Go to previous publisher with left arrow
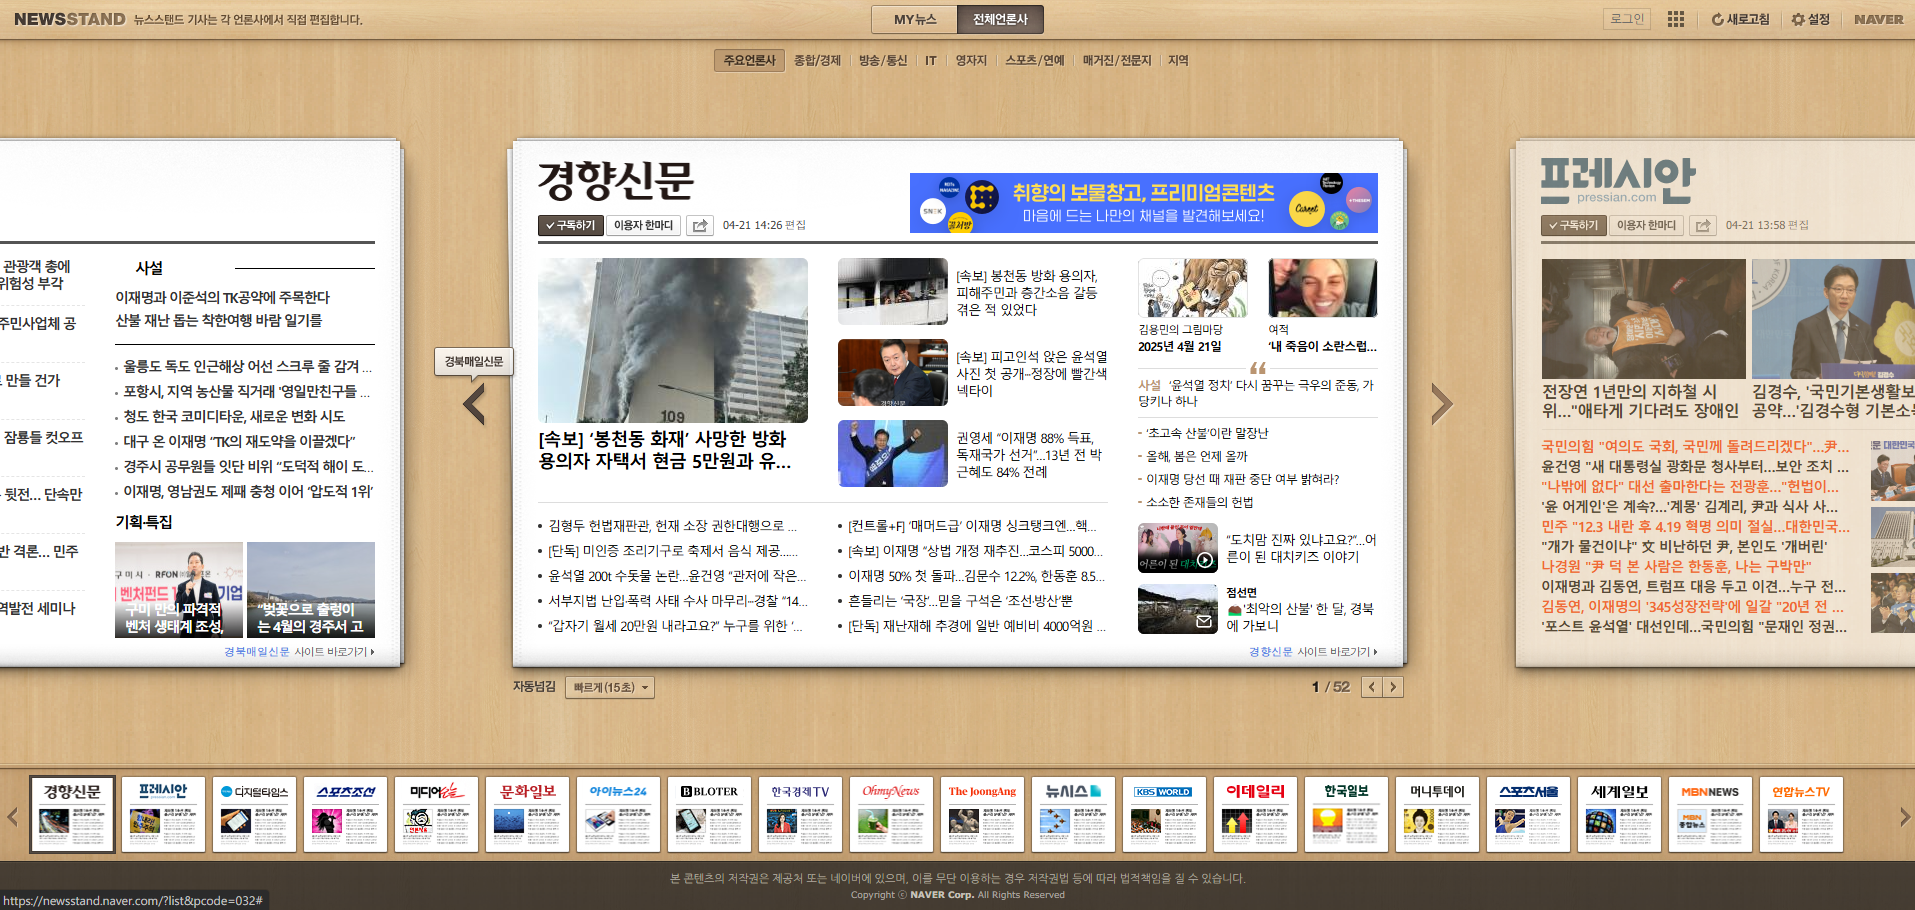Image resolution: width=1915 pixels, height=910 pixels. point(474,404)
